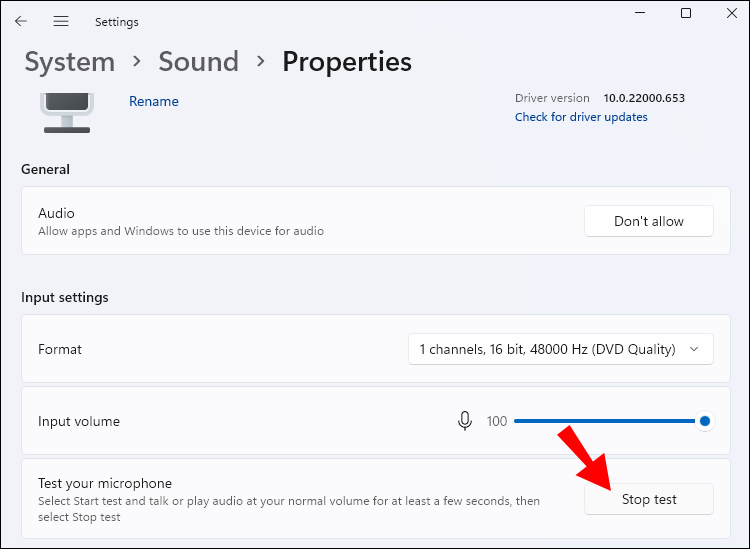Select the Audio setting row label
Image resolution: width=750 pixels, height=549 pixels.
point(56,213)
